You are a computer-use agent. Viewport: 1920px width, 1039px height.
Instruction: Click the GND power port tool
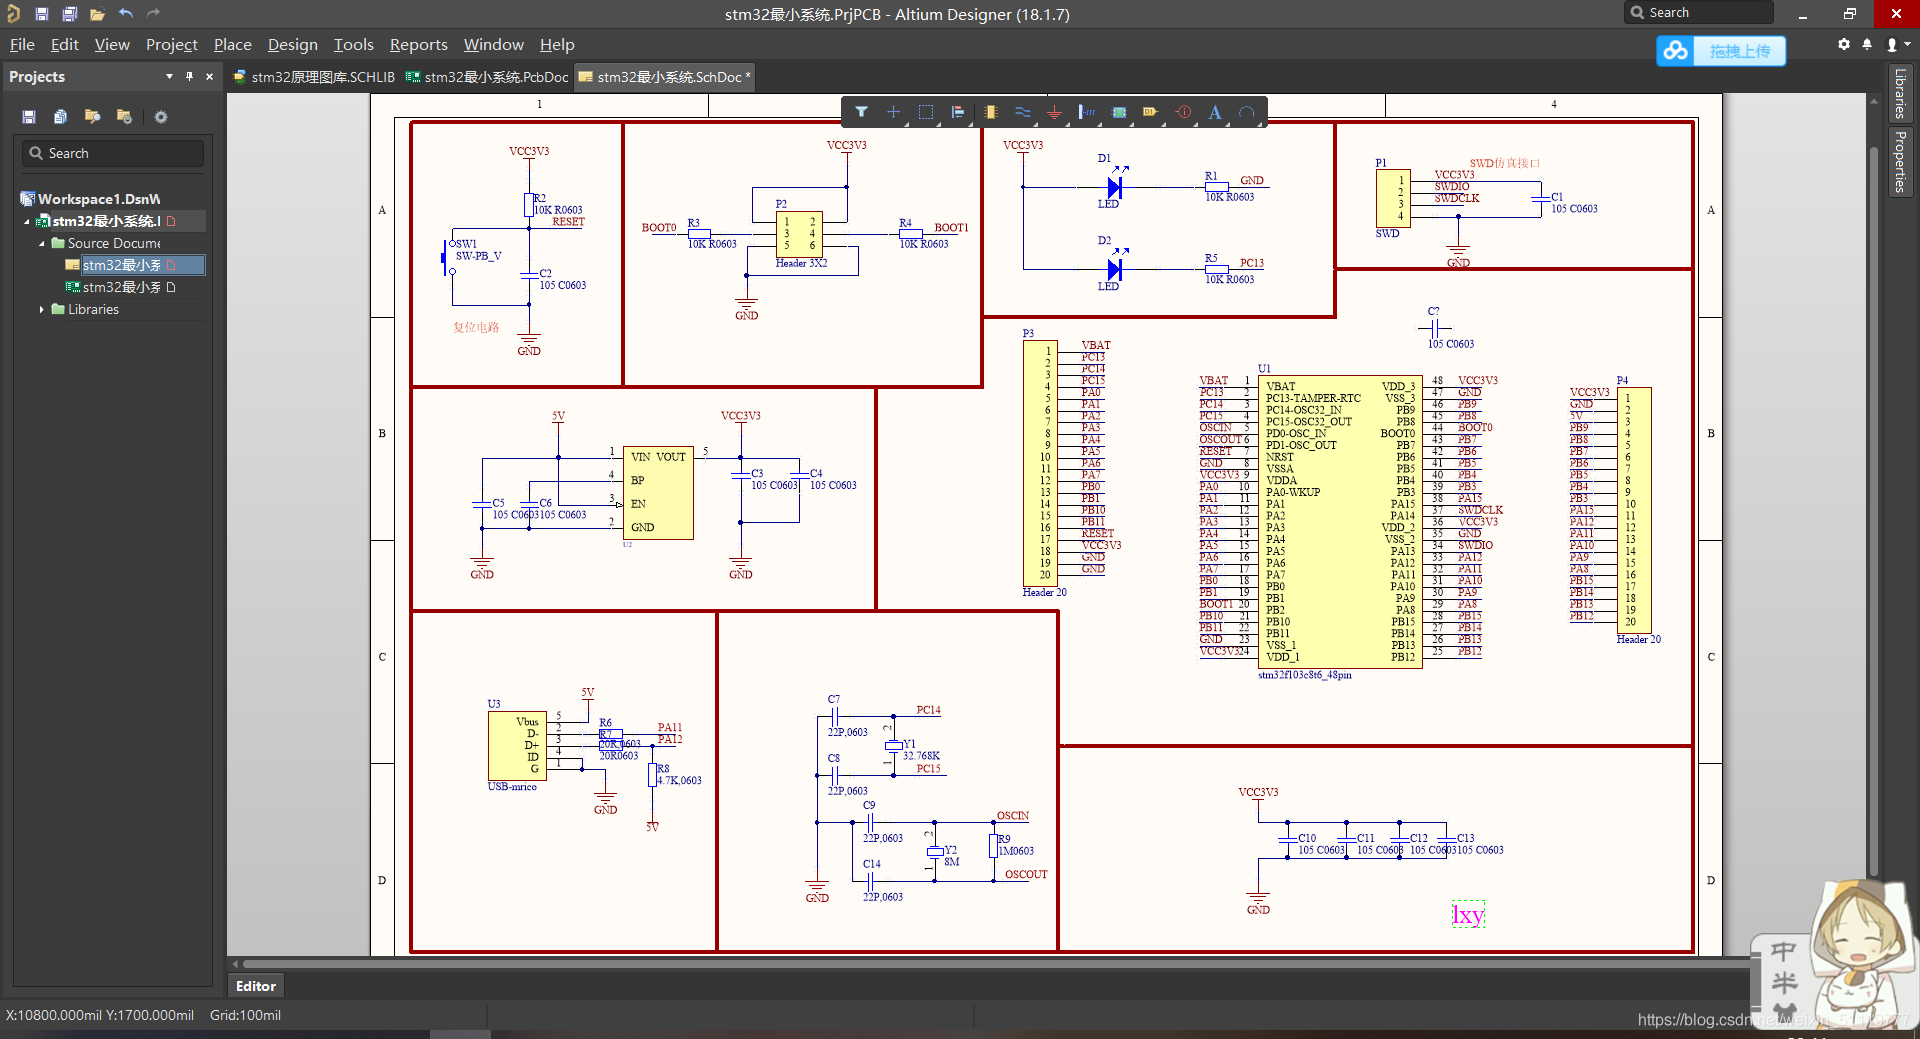(1054, 112)
